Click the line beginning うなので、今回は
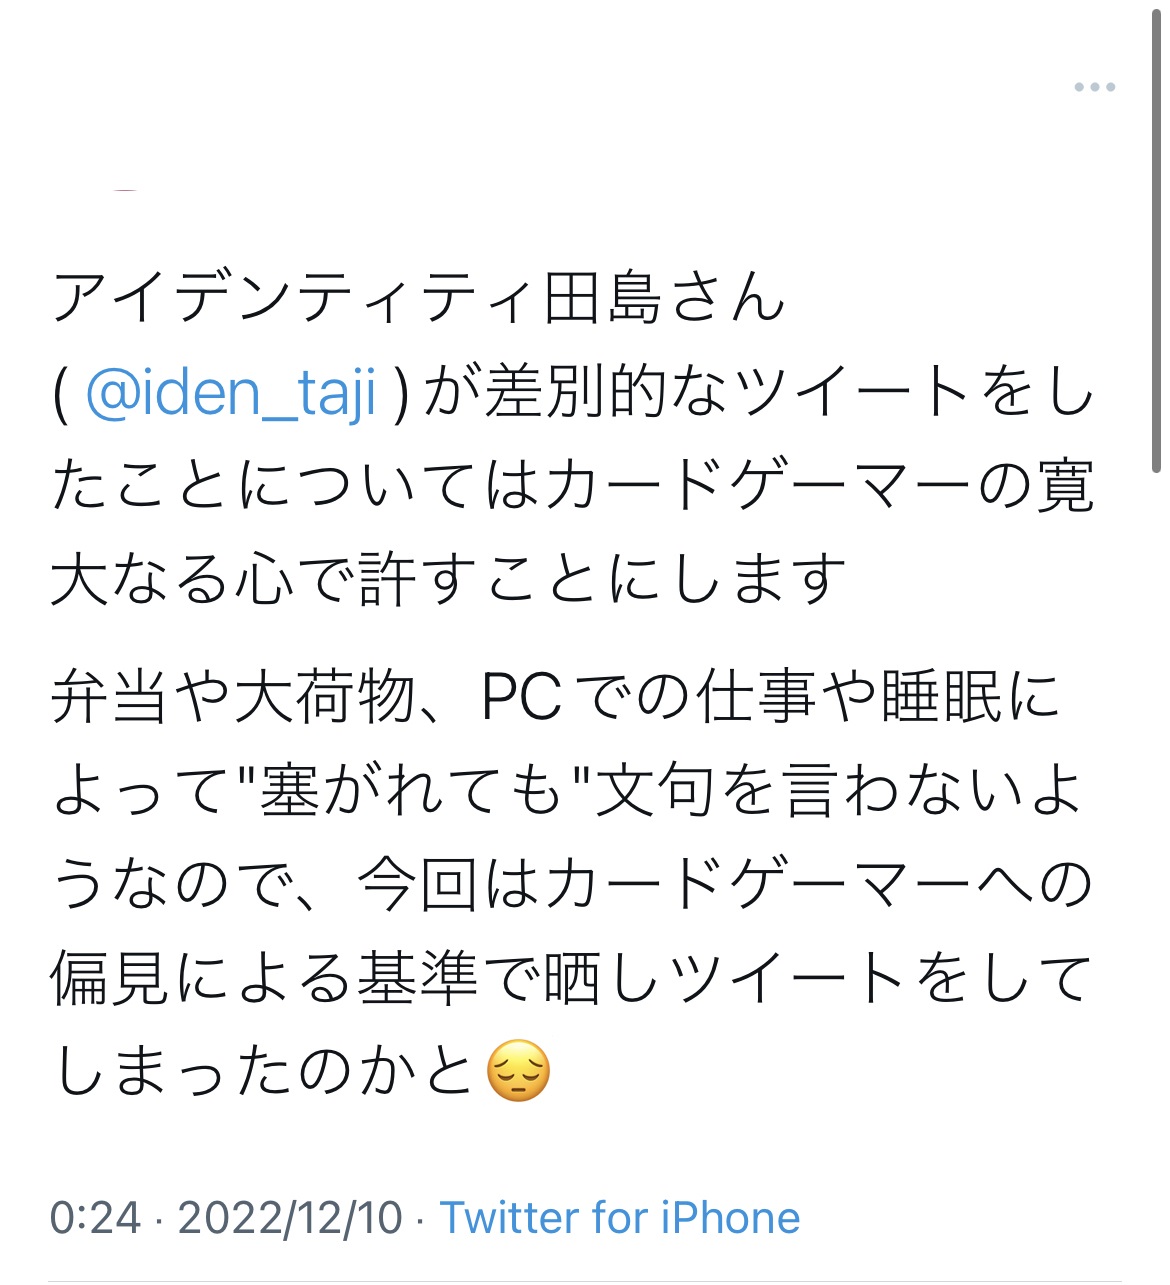This screenshot has height=1285, width=1170. tap(572, 885)
